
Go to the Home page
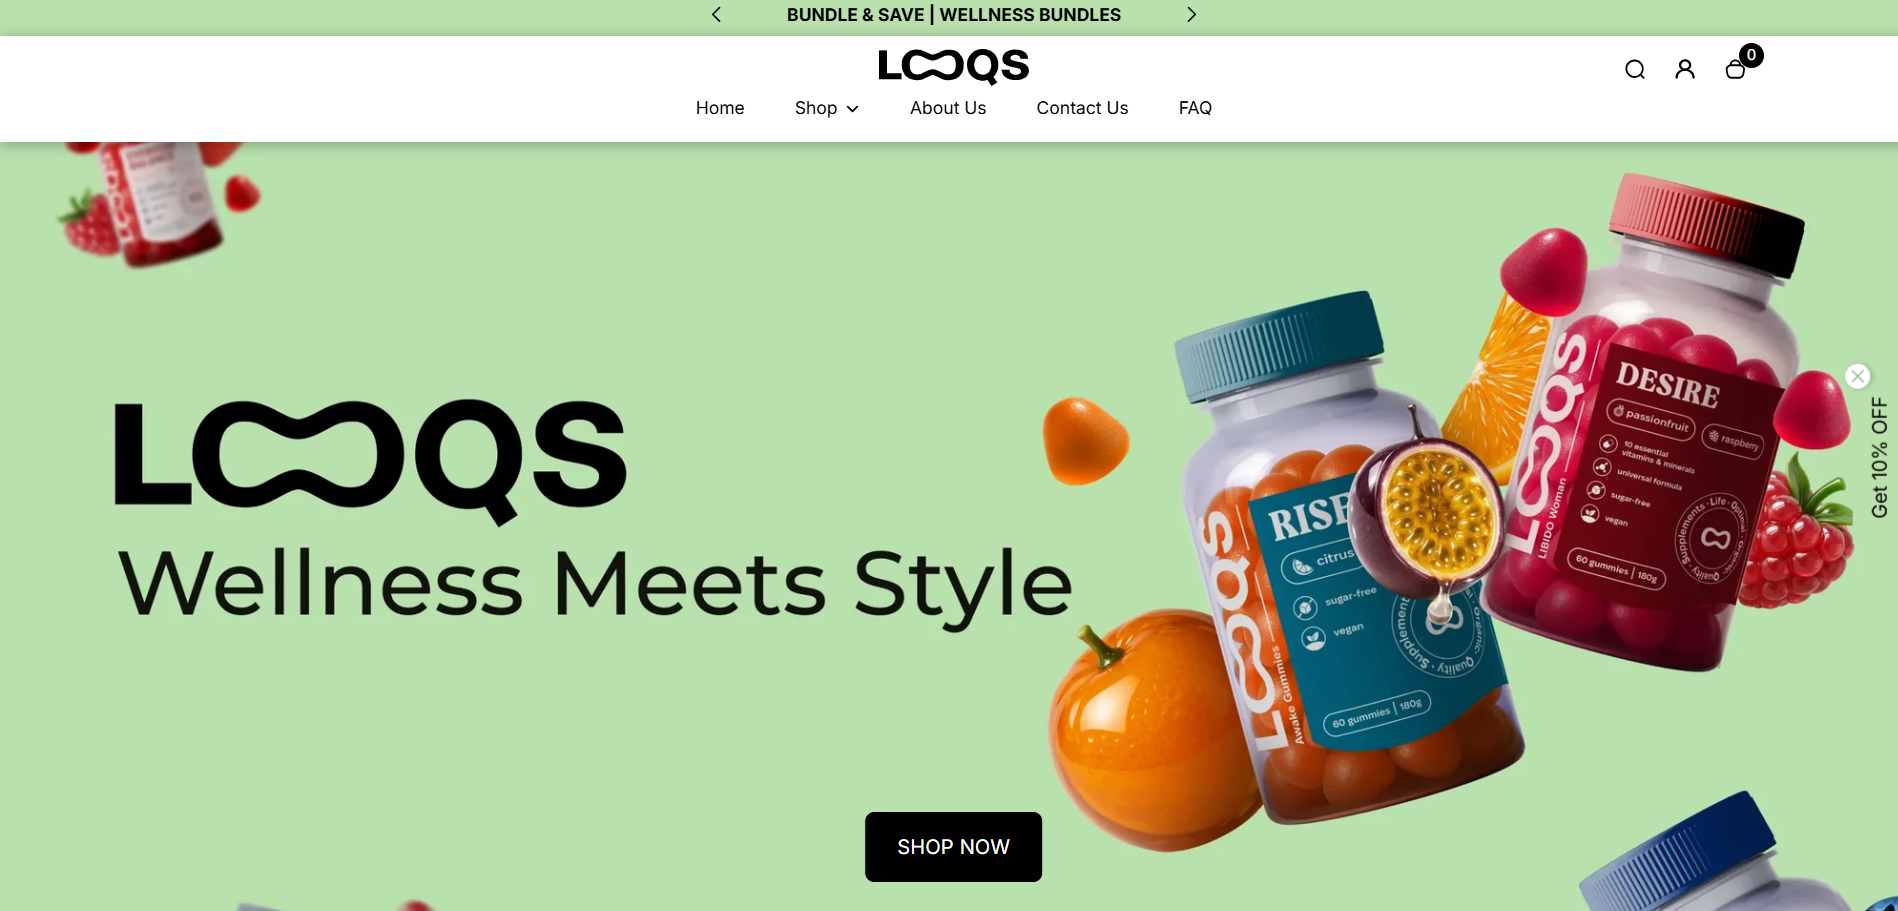[720, 108]
